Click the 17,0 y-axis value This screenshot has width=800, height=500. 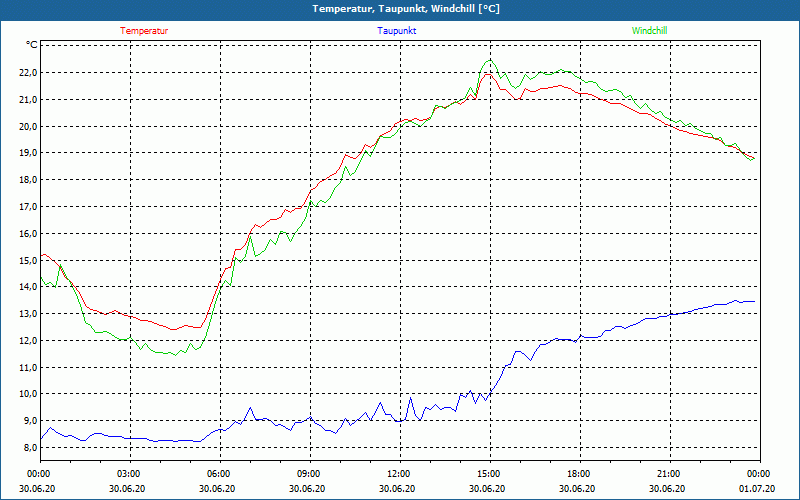tap(29, 207)
